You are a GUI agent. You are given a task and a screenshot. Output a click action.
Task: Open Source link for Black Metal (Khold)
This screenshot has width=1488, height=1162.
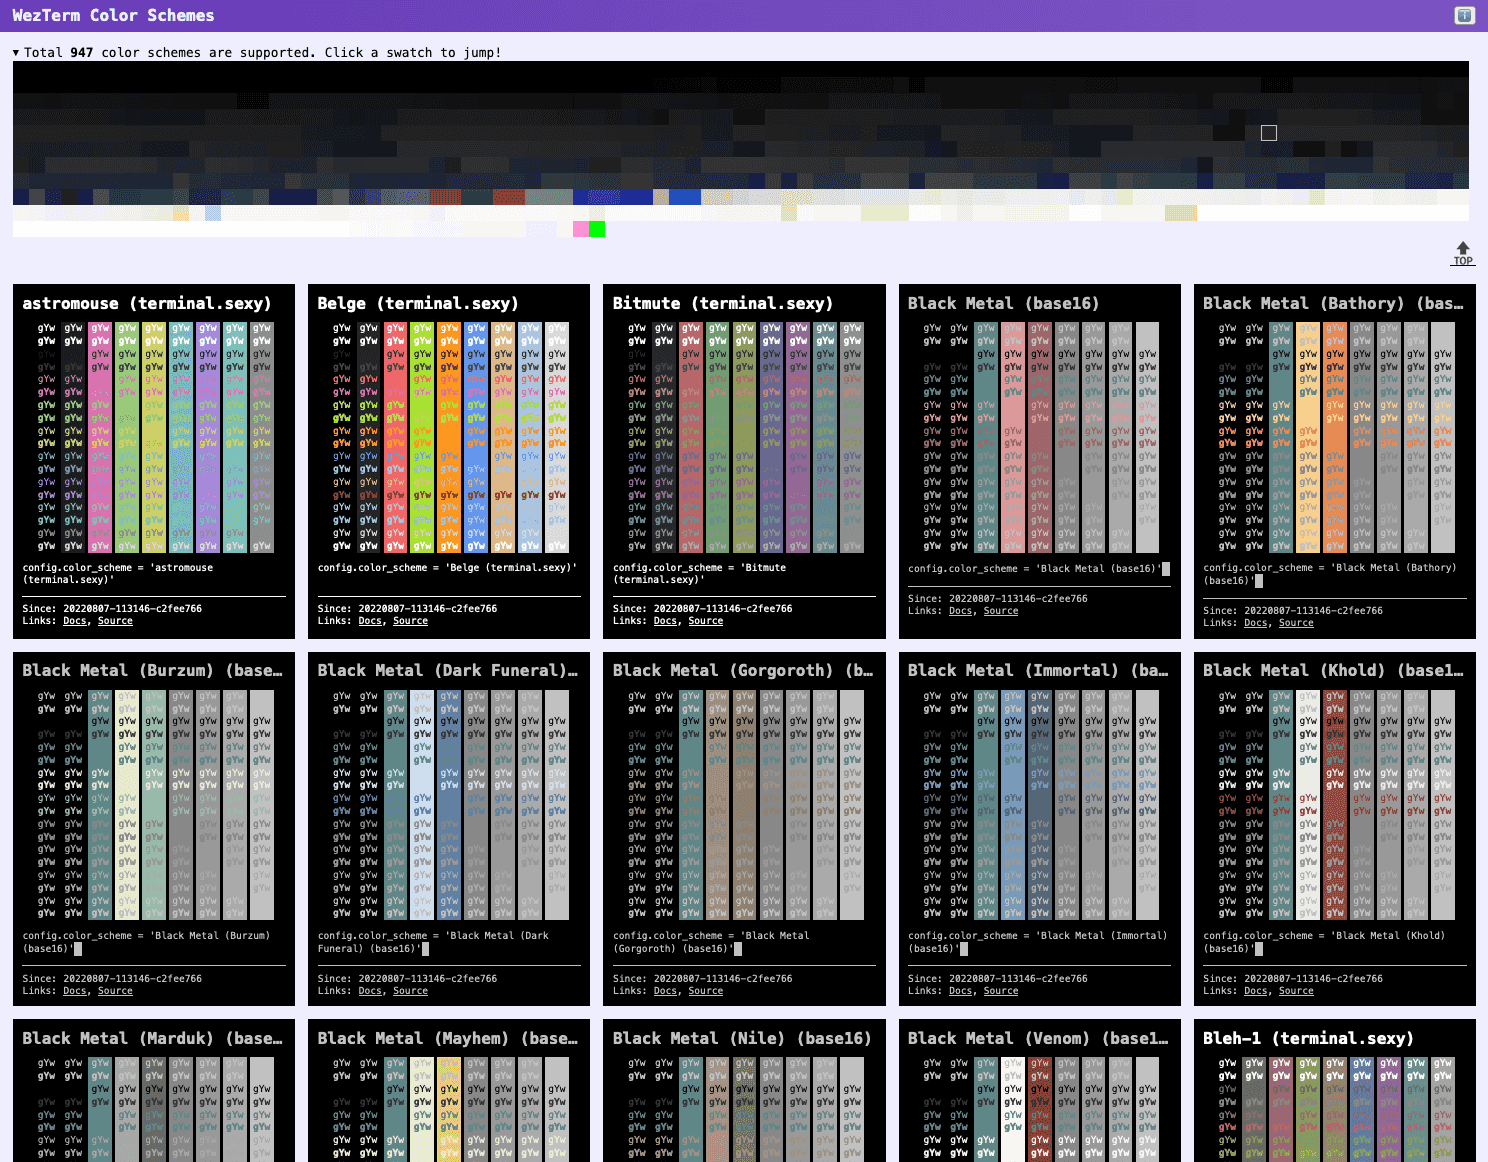1295,991
